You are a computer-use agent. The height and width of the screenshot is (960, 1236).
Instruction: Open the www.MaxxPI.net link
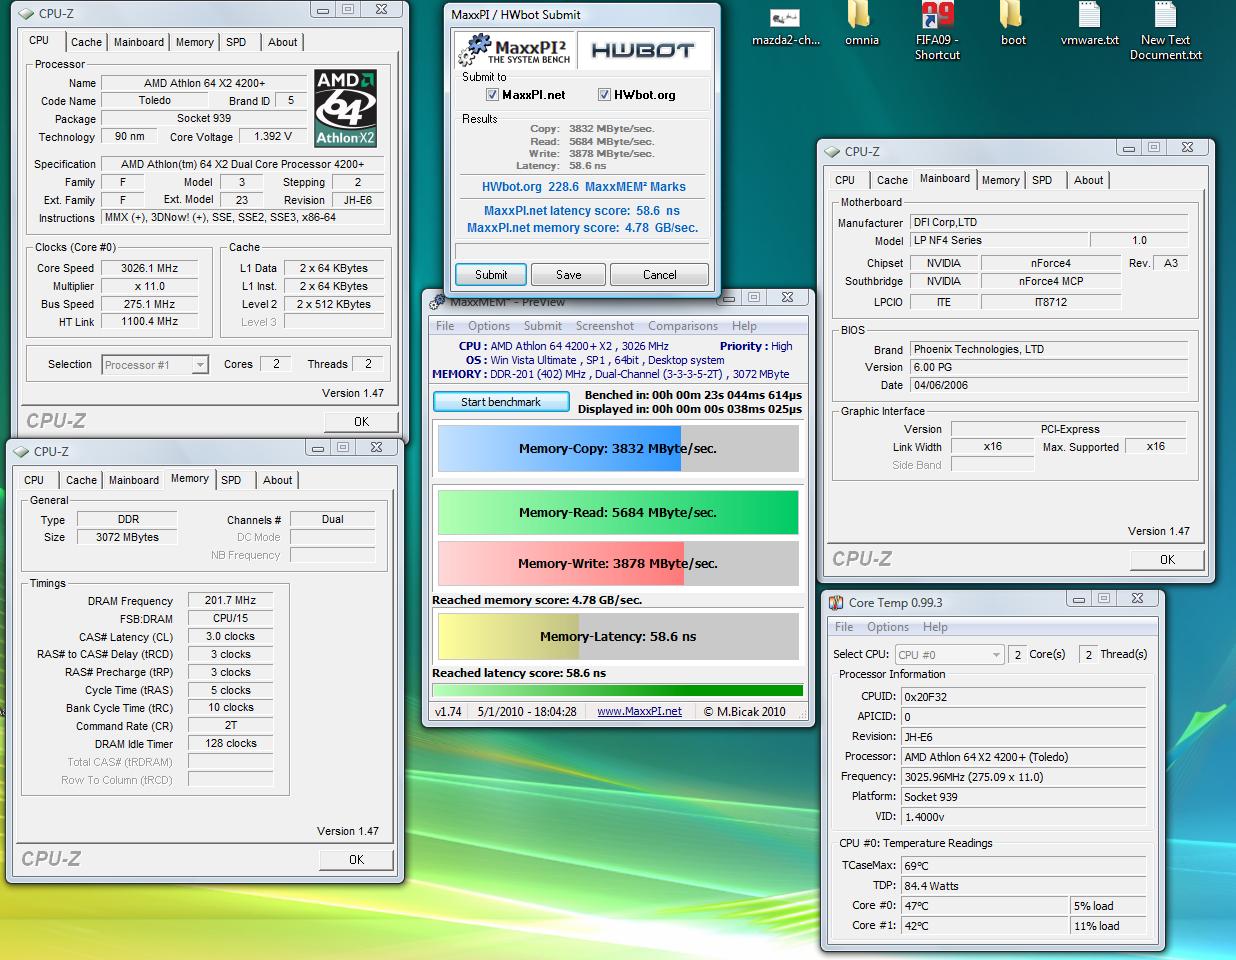click(x=639, y=711)
